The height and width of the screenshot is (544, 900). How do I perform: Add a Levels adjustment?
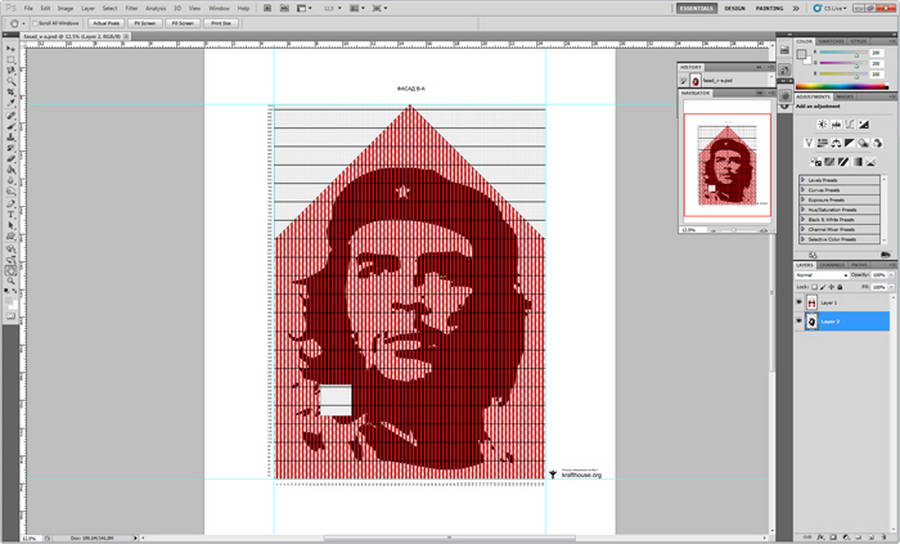click(836, 125)
